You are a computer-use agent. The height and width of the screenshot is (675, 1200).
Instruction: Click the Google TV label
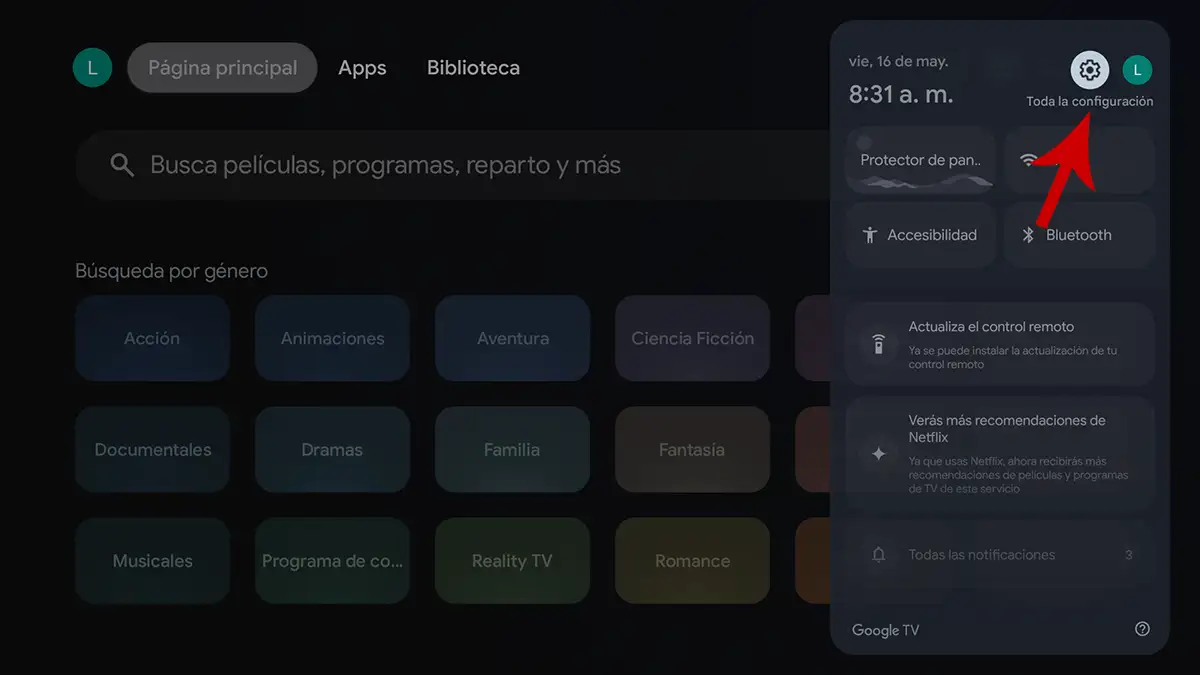886,629
